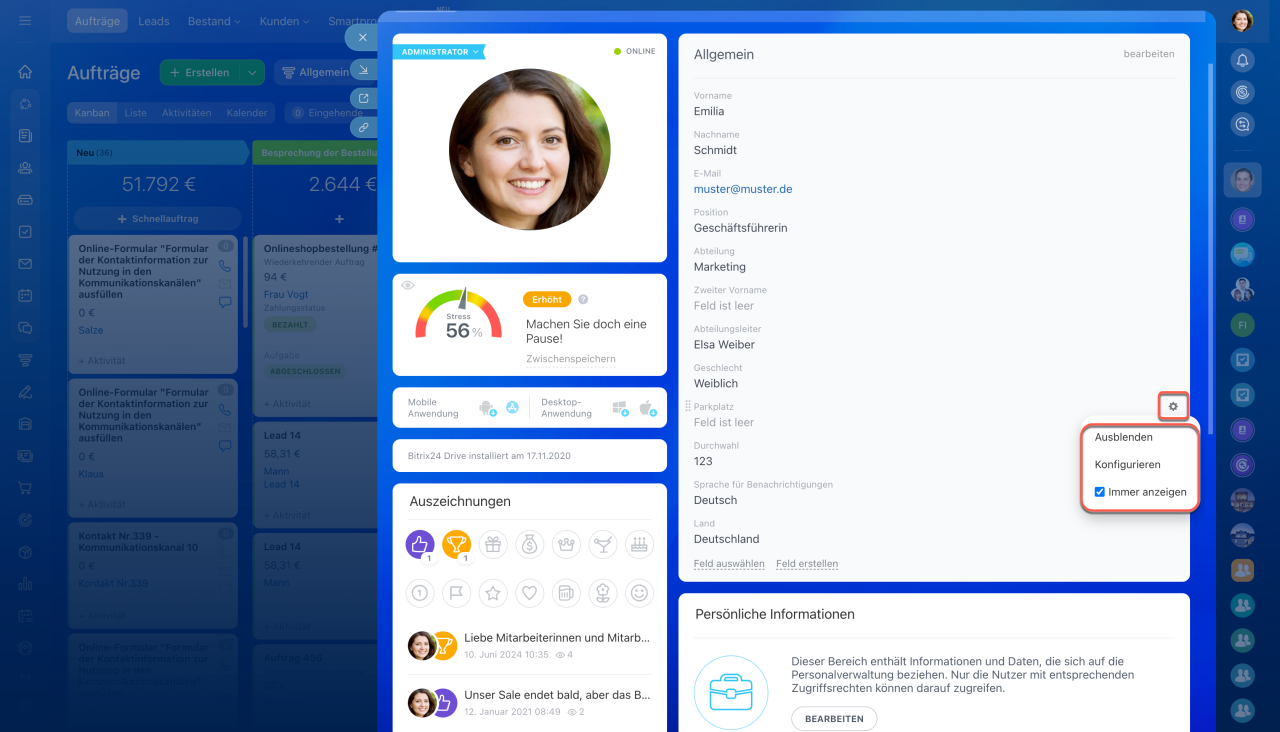Click the help question mark beside Erhöht
The height and width of the screenshot is (732, 1280).
(x=583, y=299)
